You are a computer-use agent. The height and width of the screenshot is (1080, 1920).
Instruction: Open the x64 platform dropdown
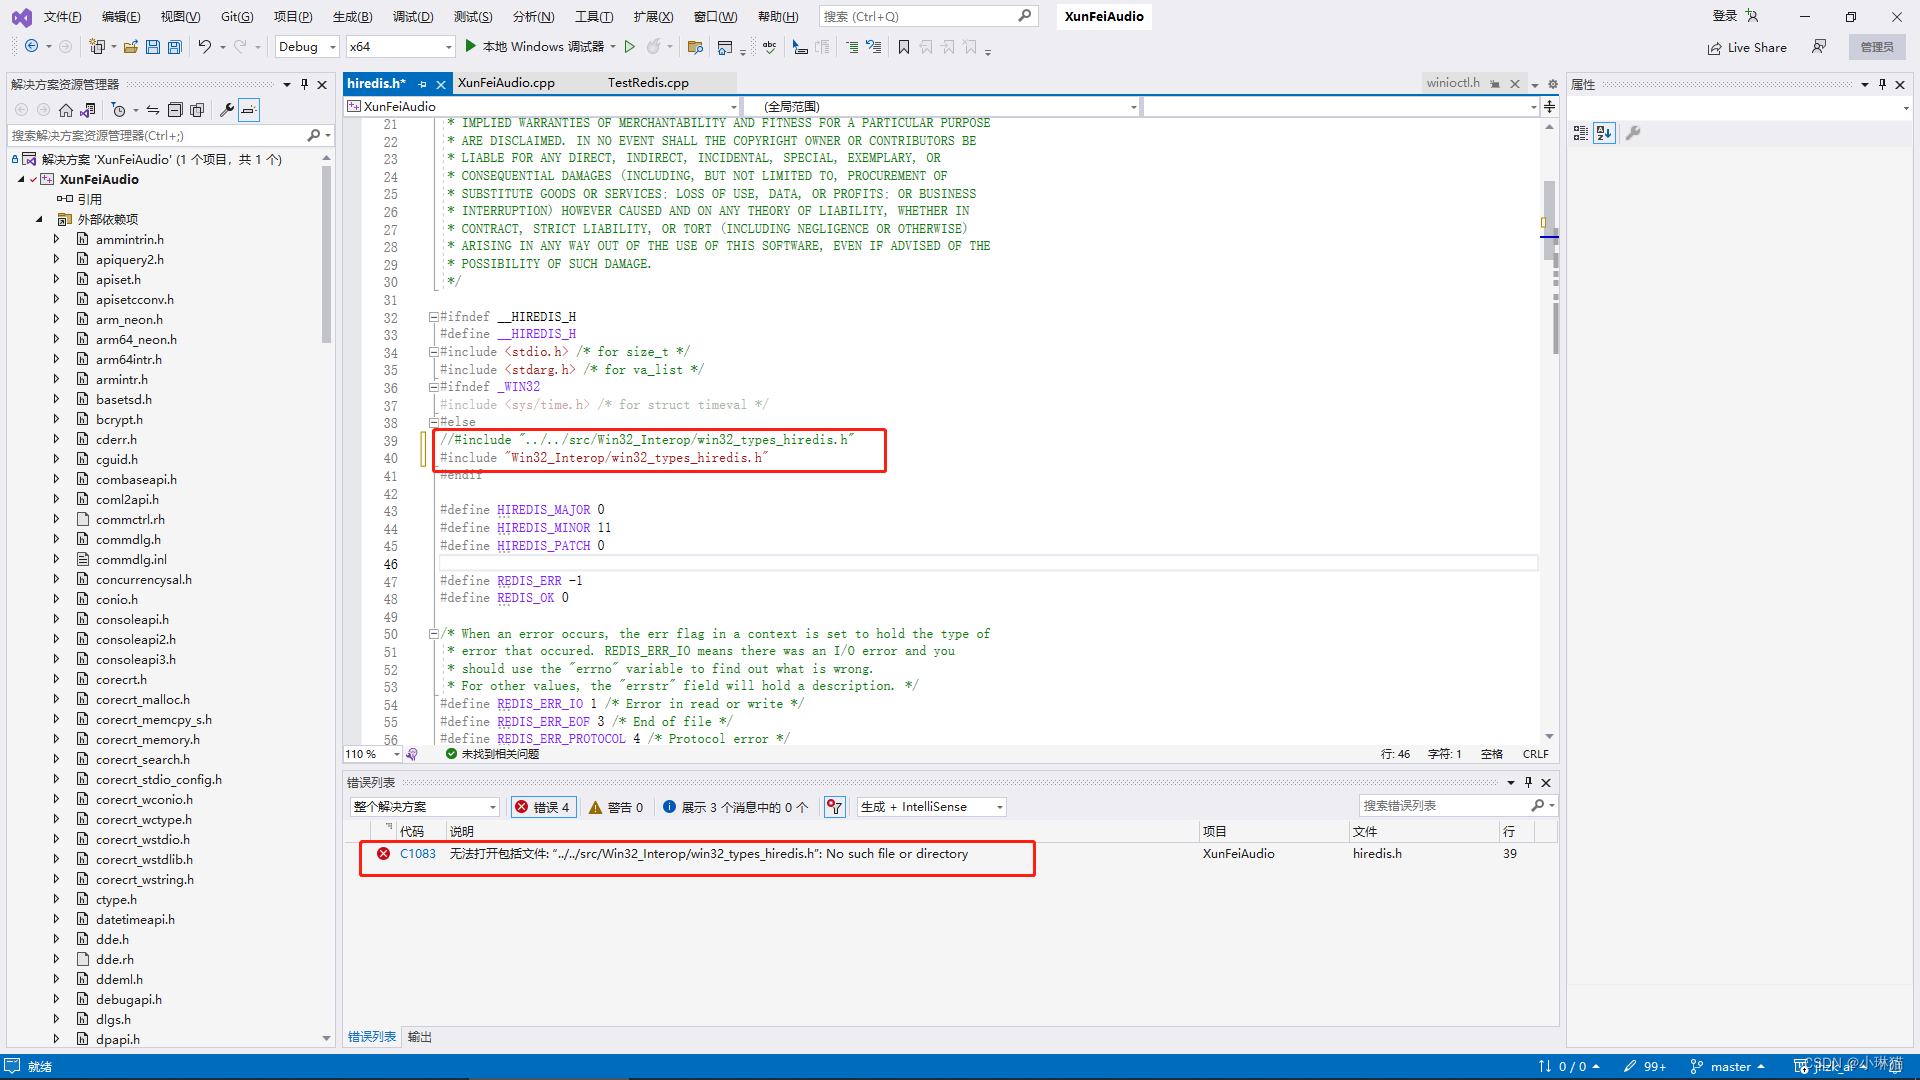click(x=400, y=47)
